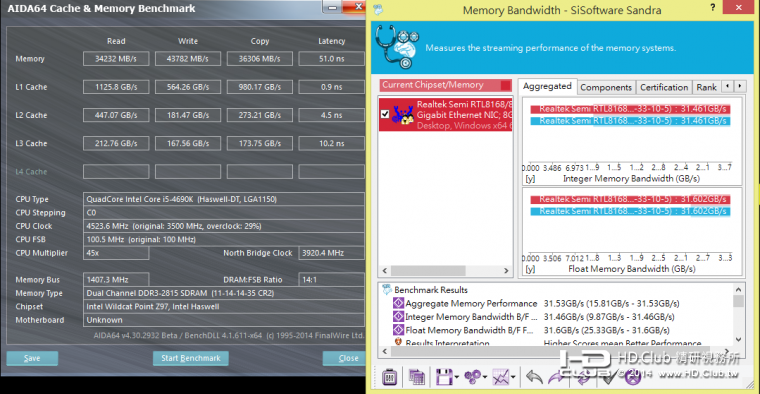Click the Memory Read 34232 MB/s field
Screen dimensions: 760x394
pyautogui.click(x=116, y=59)
